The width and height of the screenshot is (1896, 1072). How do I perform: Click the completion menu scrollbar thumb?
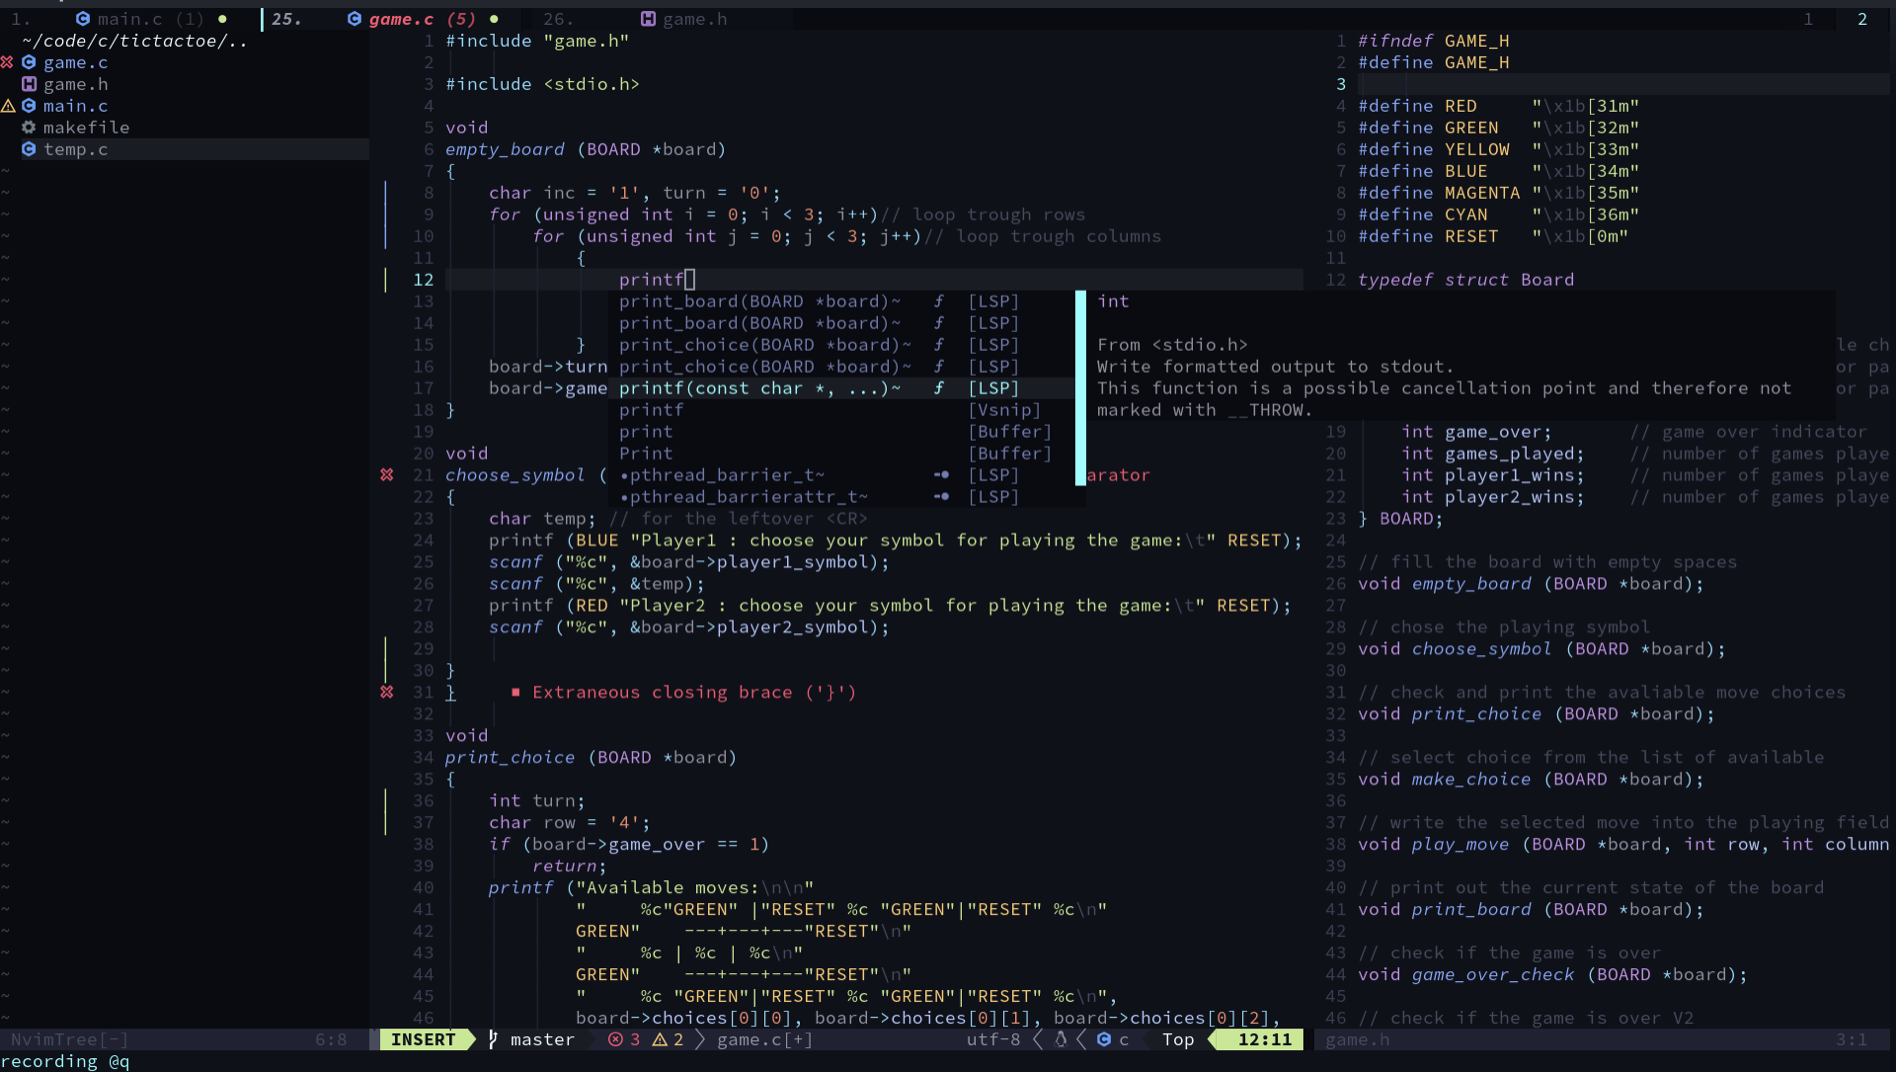pos(1080,388)
